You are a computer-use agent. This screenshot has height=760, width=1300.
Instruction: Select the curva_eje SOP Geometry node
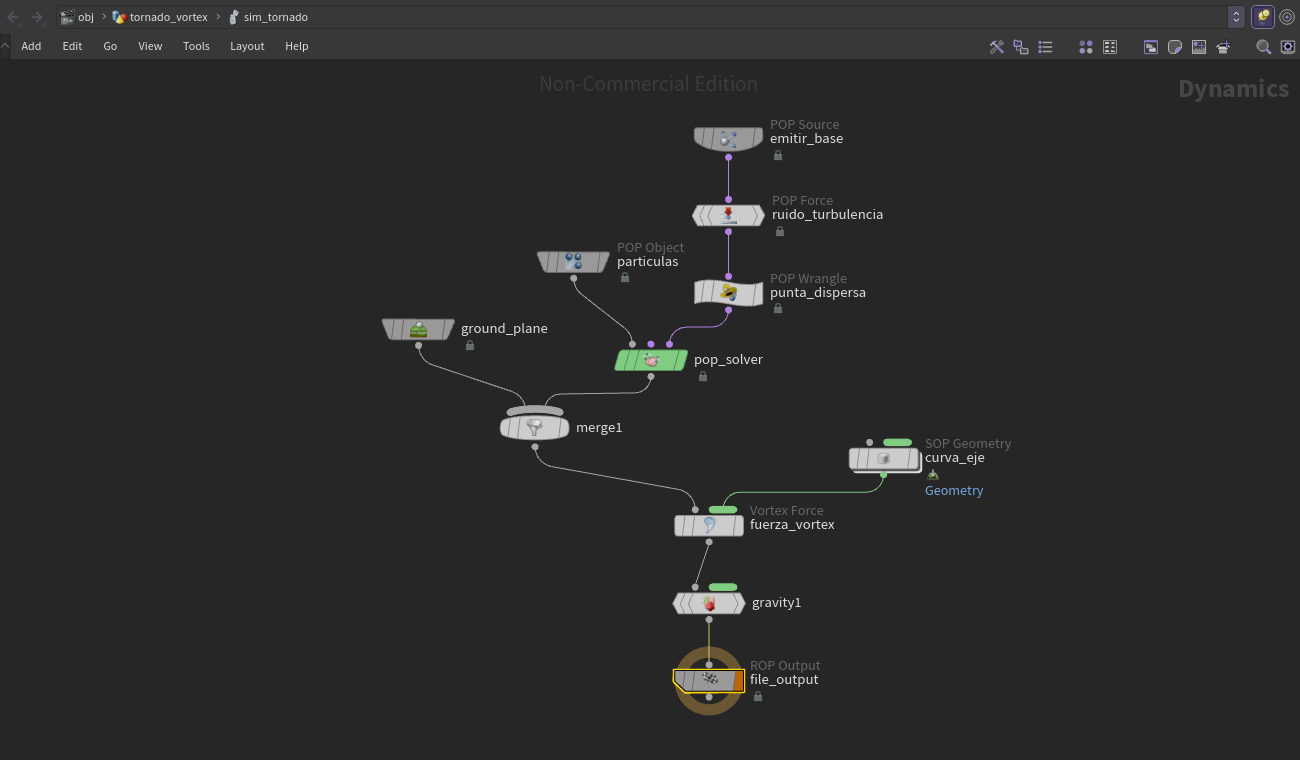point(884,459)
